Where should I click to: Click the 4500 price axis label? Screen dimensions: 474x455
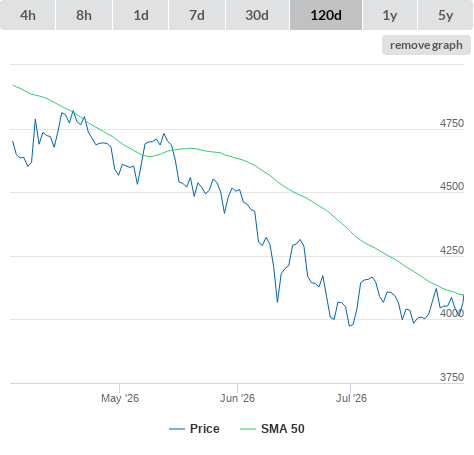[452, 186]
